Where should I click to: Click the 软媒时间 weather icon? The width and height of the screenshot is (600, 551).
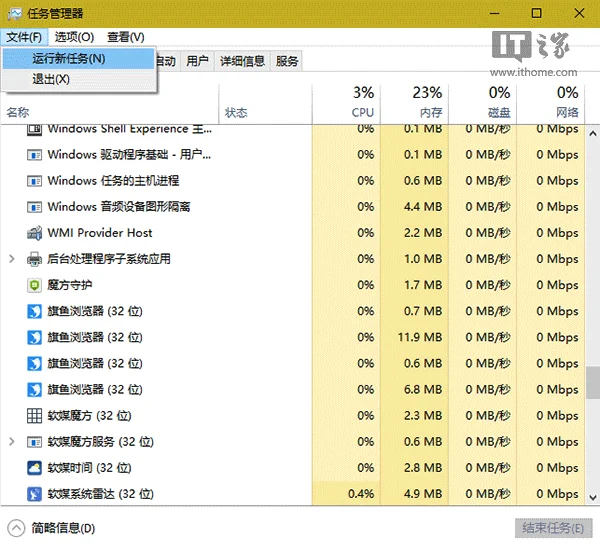point(34,468)
